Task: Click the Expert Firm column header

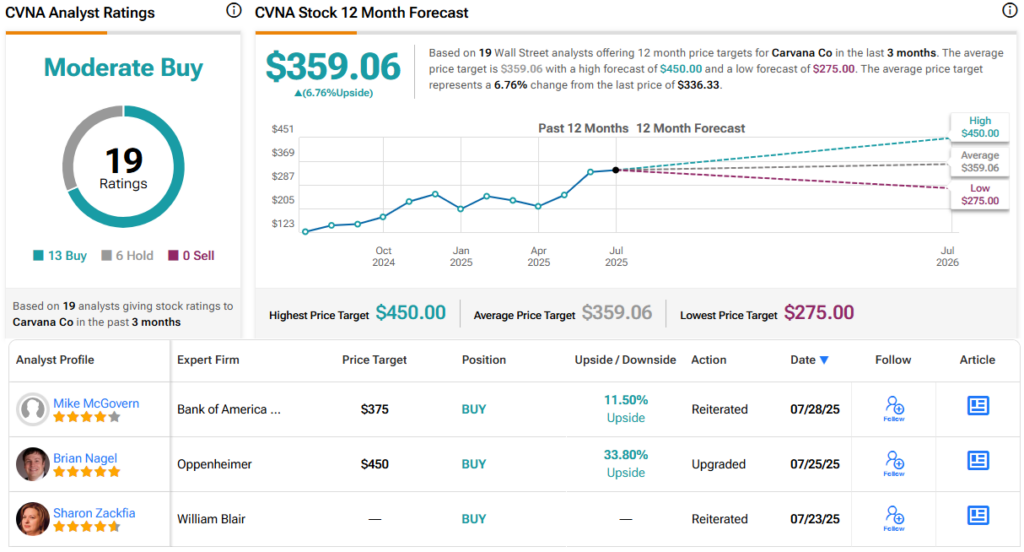Action: 208,360
